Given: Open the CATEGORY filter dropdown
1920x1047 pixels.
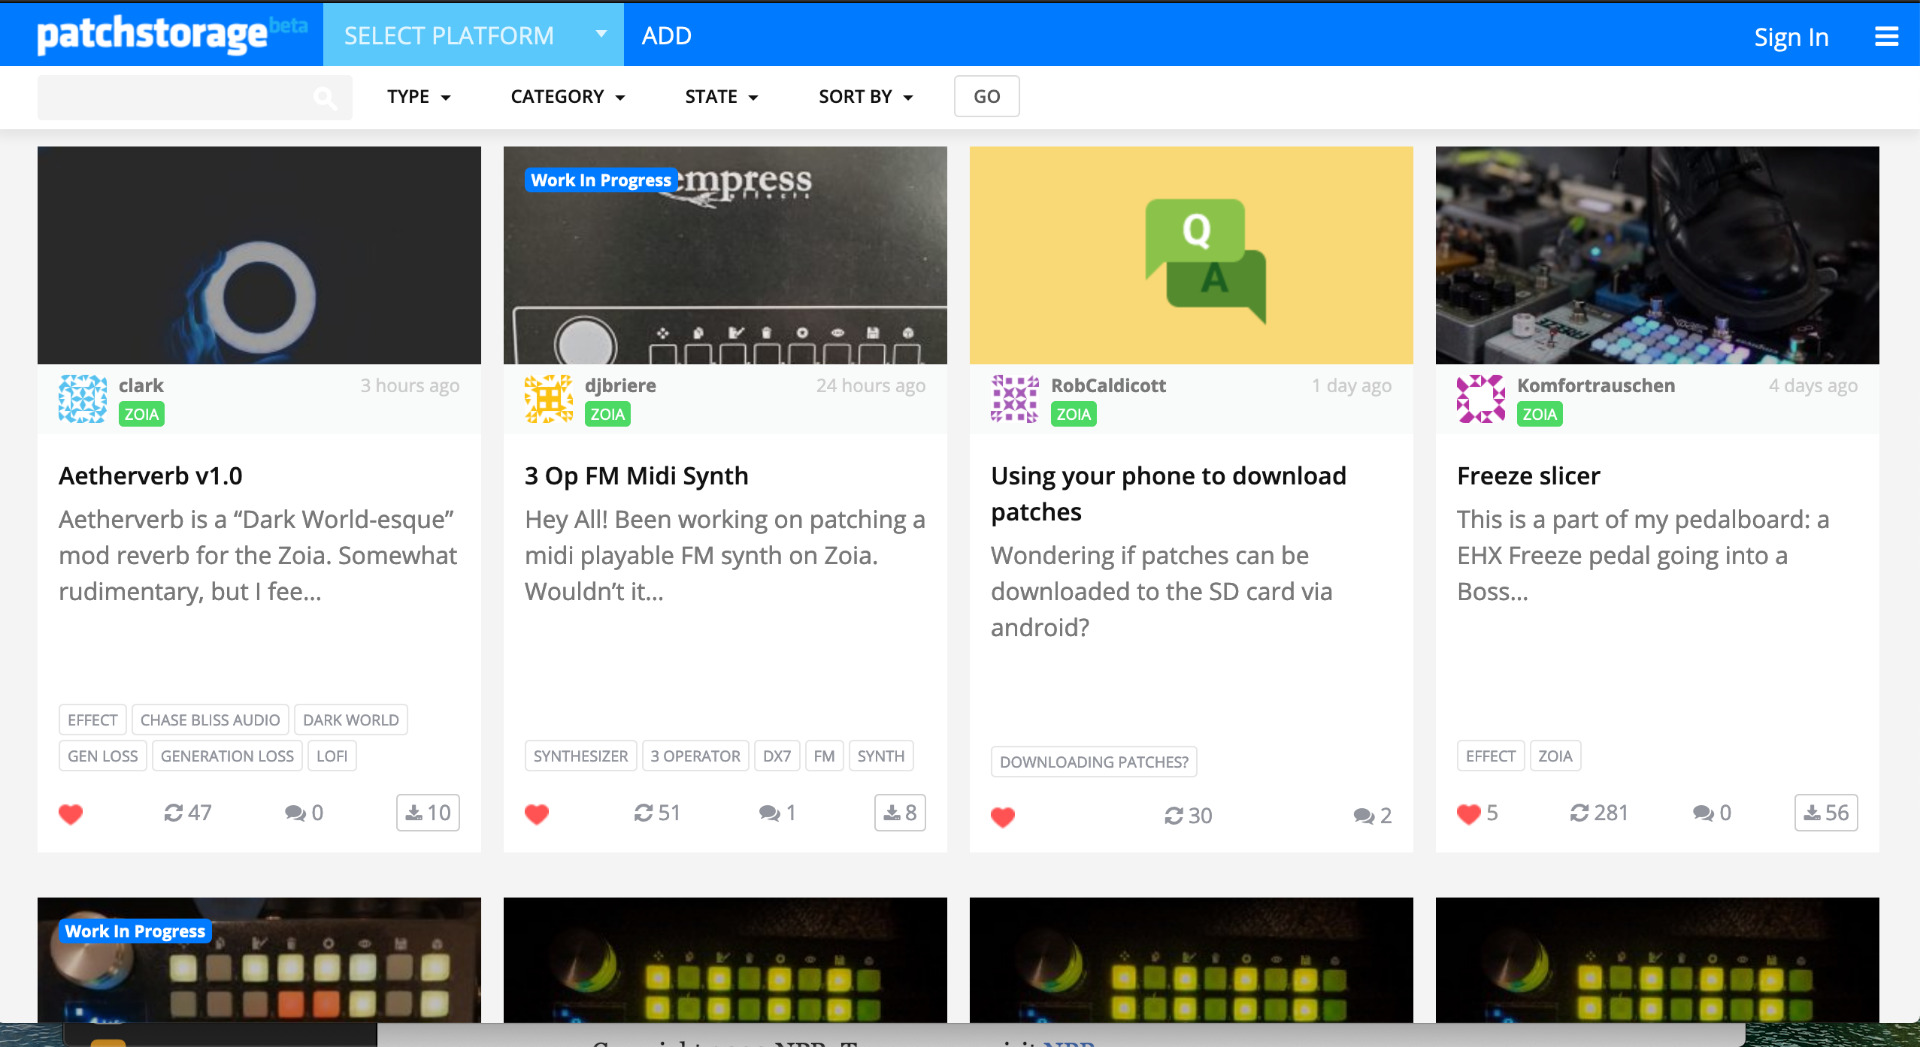Looking at the screenshot, I should pyautogui.click(x=567, y=97).
